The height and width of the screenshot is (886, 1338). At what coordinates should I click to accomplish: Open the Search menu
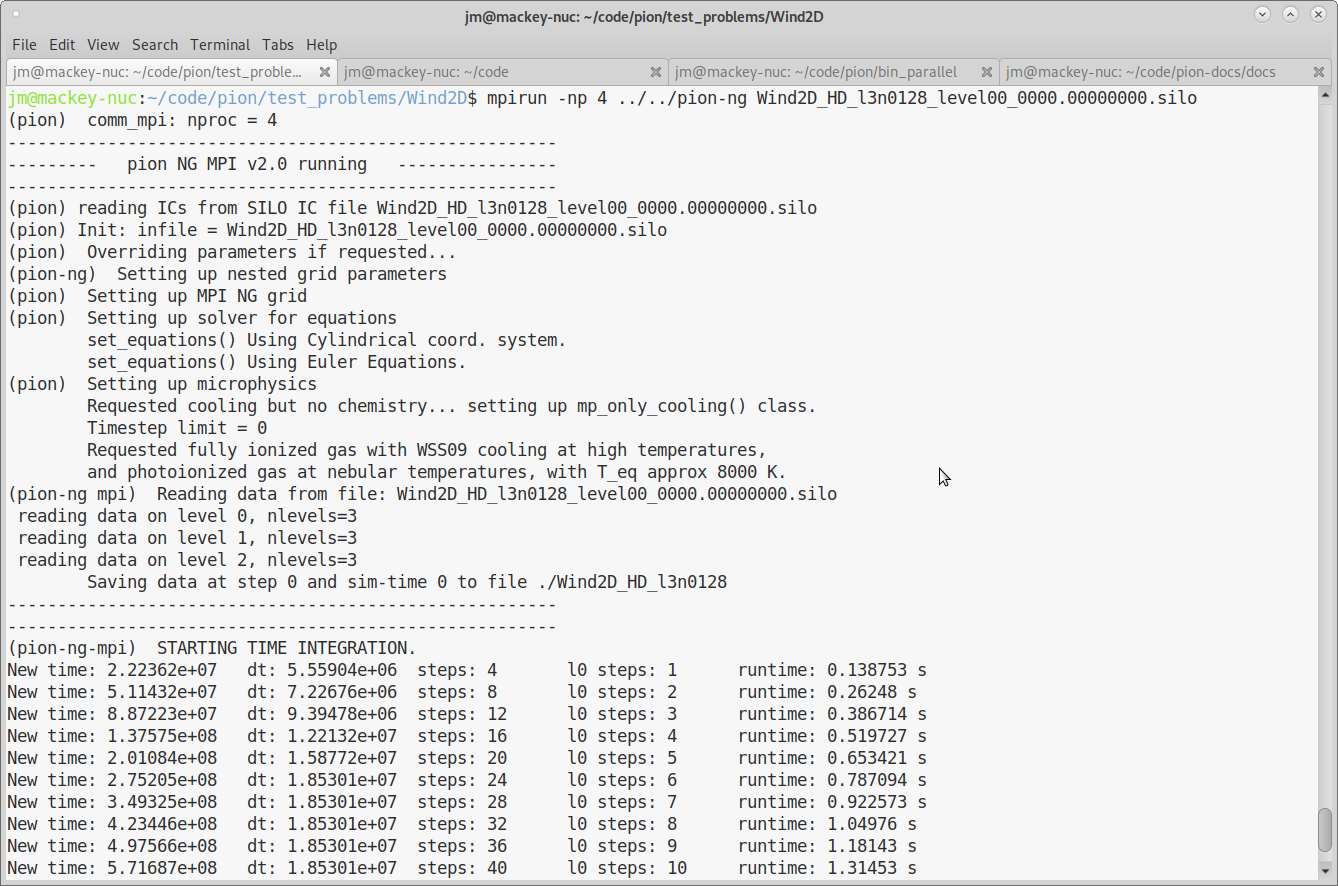coord(154,45)
